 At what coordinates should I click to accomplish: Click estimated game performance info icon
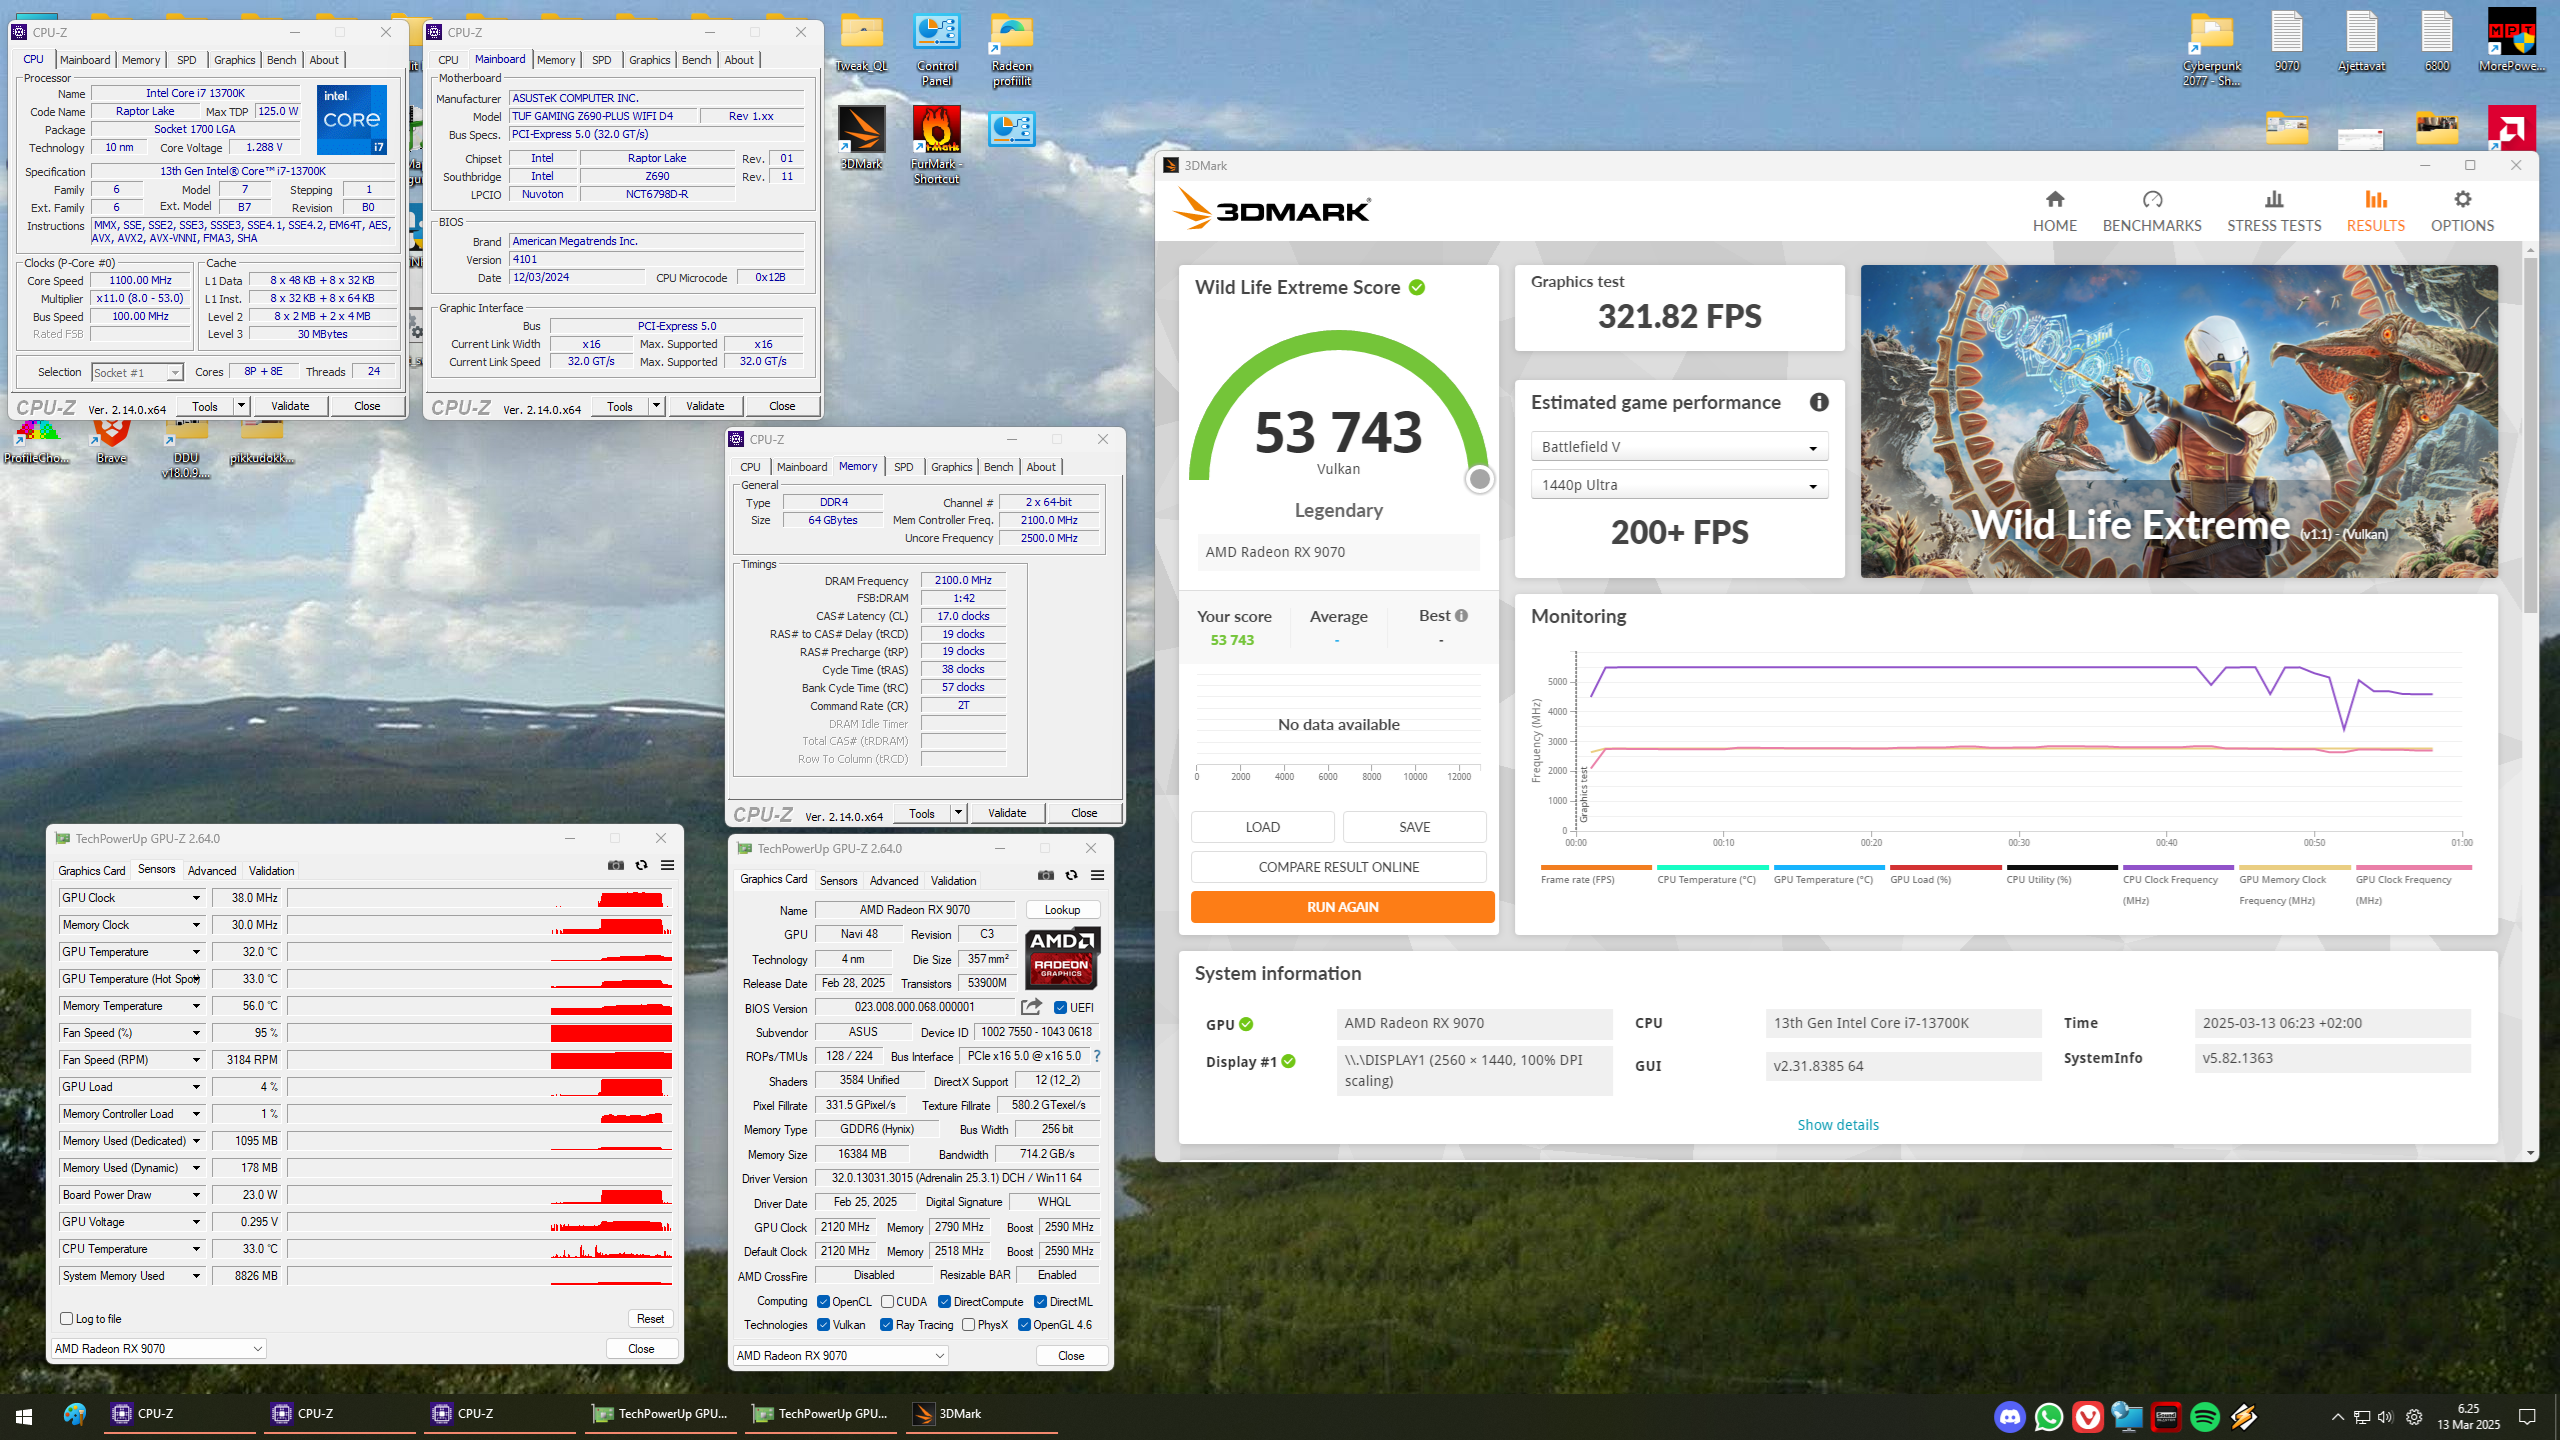coord(1819,402)
